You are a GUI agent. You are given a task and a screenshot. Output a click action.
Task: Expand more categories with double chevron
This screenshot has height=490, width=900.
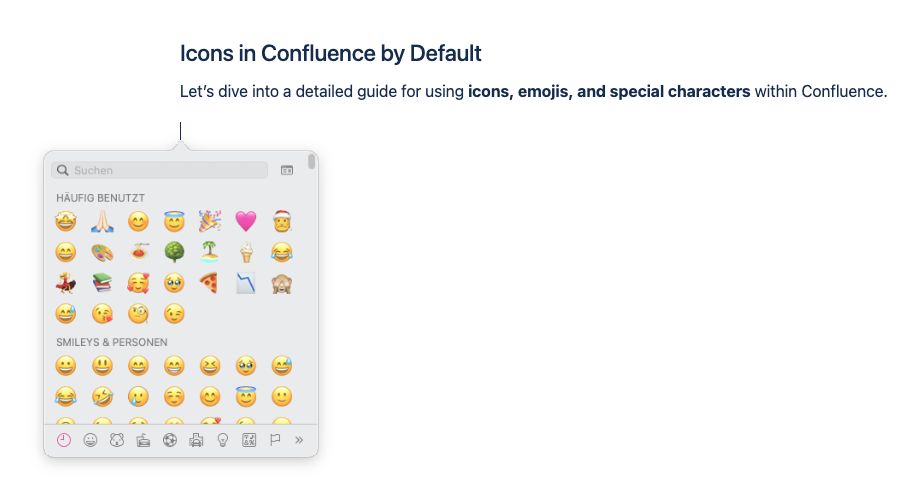[x=299, y=440]
